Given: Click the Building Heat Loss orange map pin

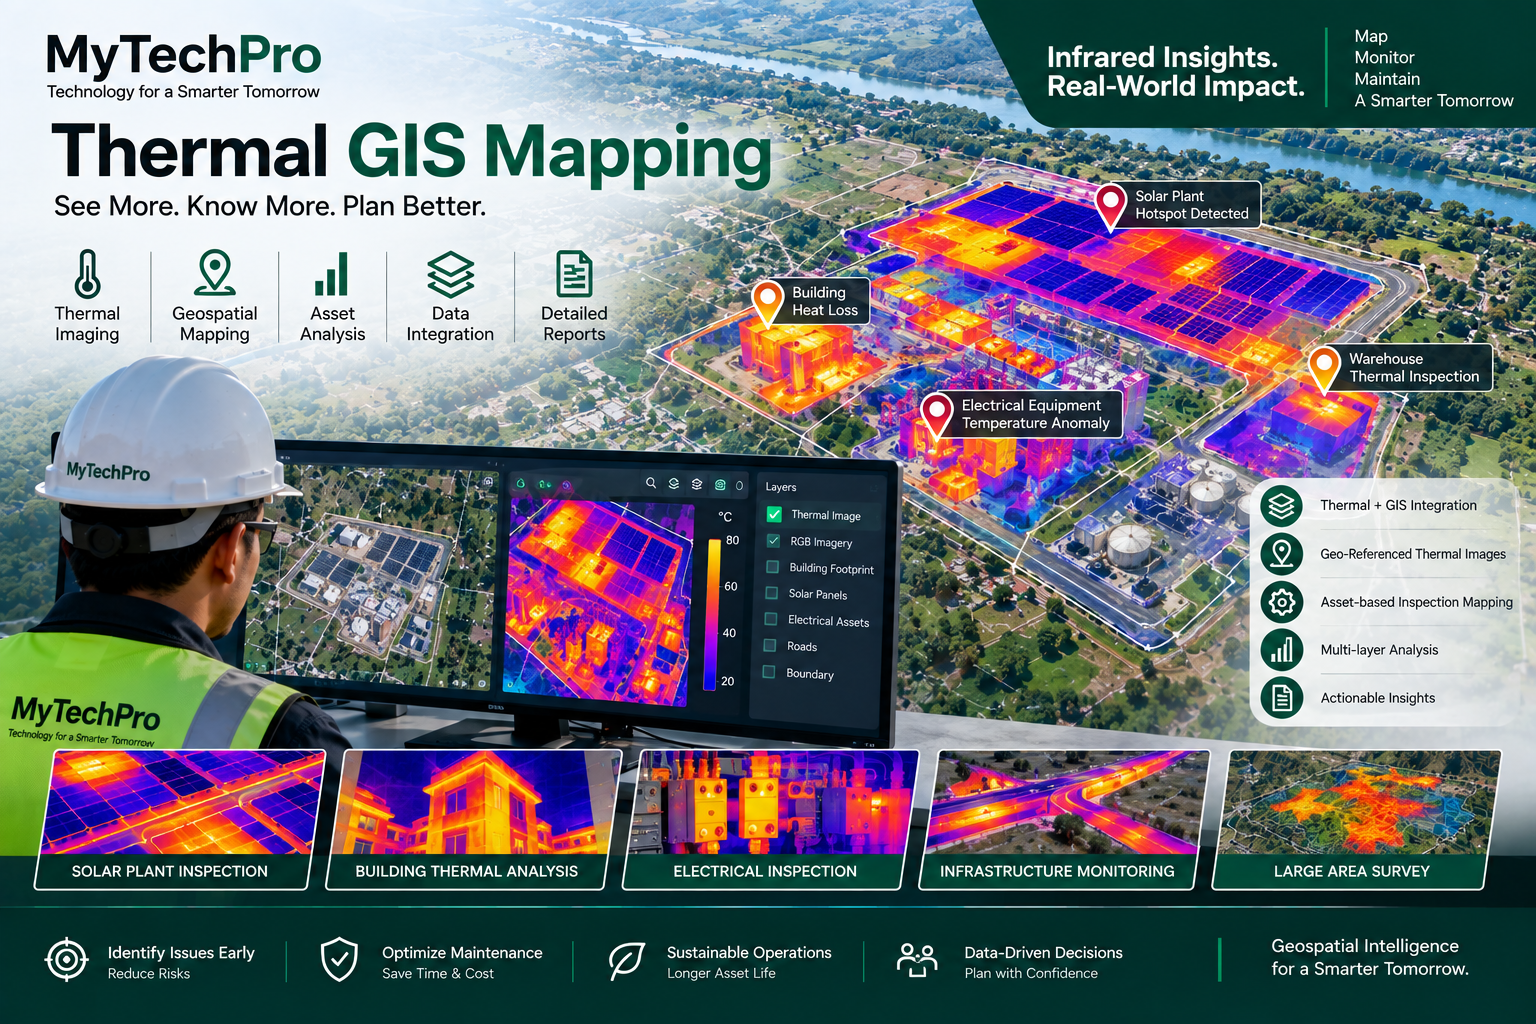Looking at the screenshot, I should pyautogui.click(x=767, y=303).
